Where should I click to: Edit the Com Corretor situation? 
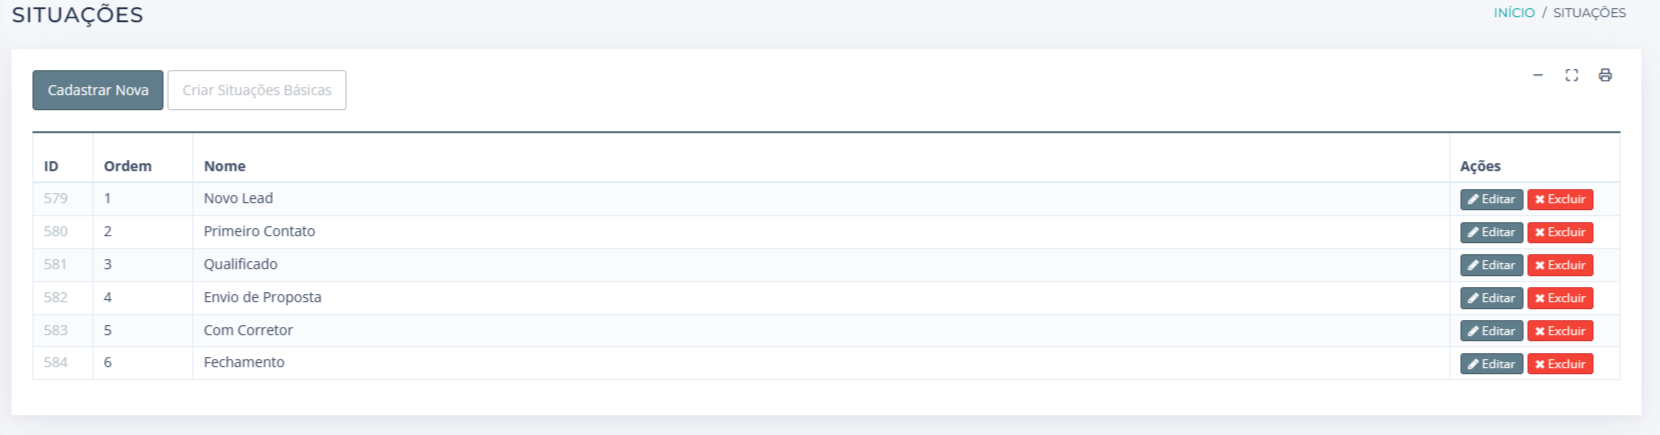[x=1491, y=331]
